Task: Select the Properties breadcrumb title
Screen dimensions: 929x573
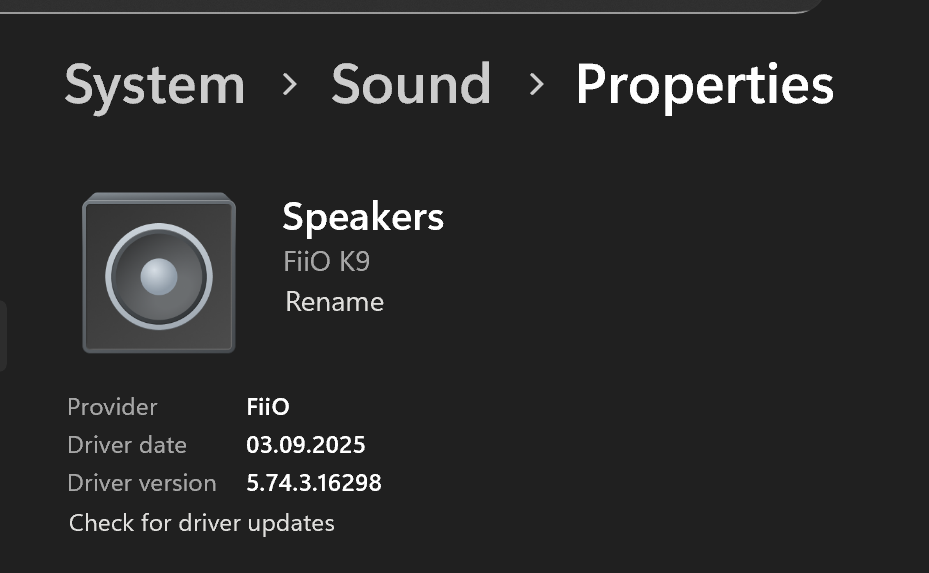Action: (704, 87)
